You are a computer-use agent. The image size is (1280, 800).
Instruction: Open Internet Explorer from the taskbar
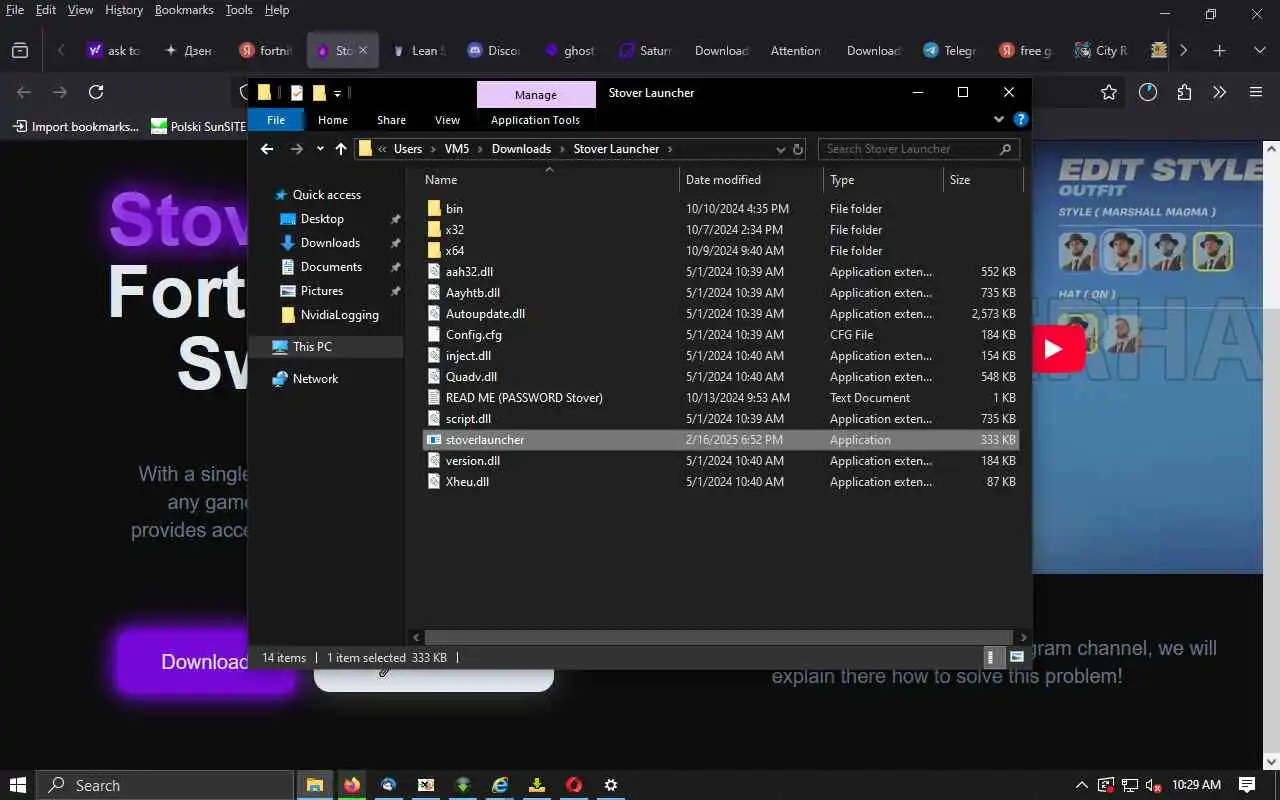(x=500, y=785)
